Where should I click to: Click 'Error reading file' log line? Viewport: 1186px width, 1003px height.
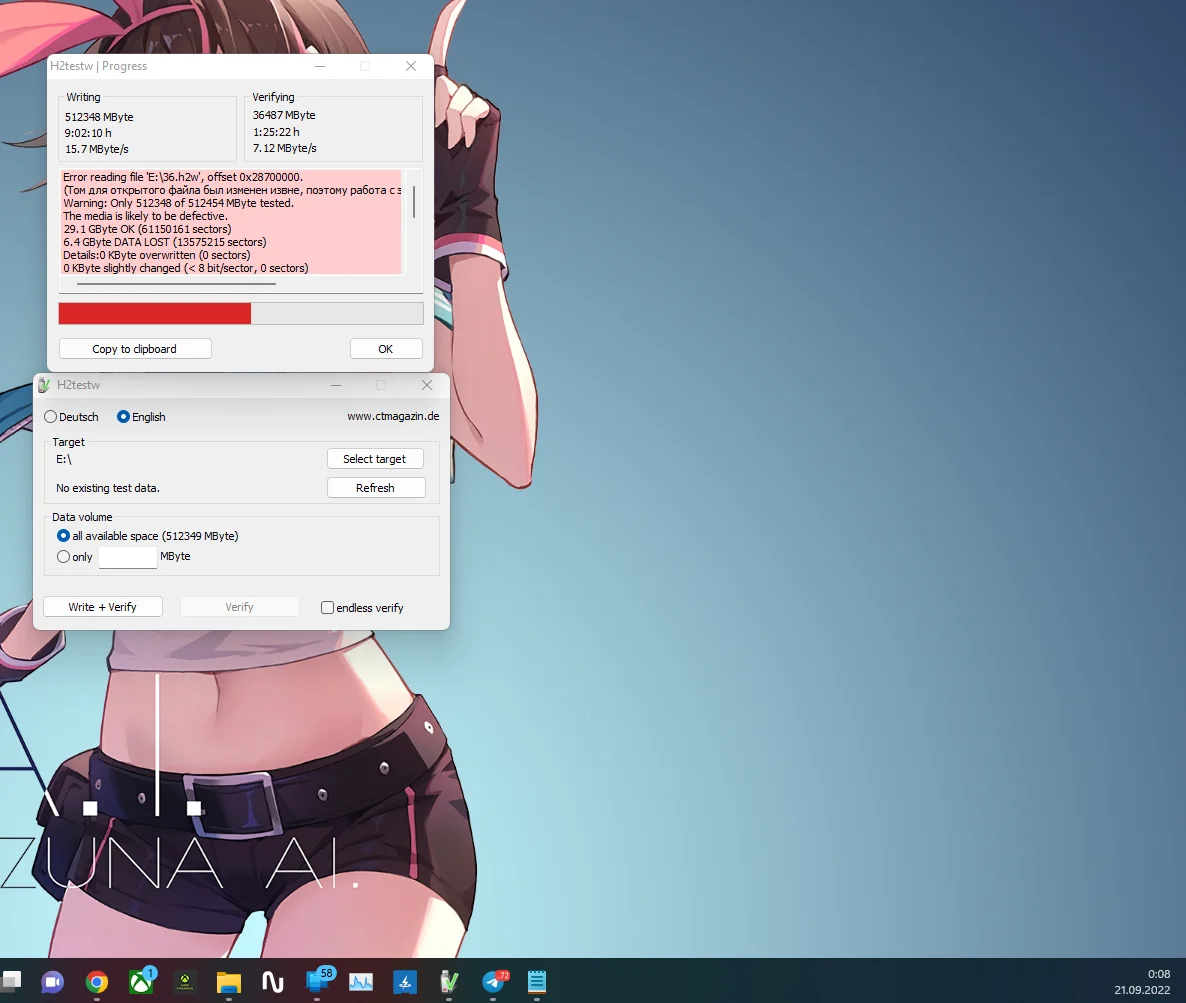(x=183, y=177)
